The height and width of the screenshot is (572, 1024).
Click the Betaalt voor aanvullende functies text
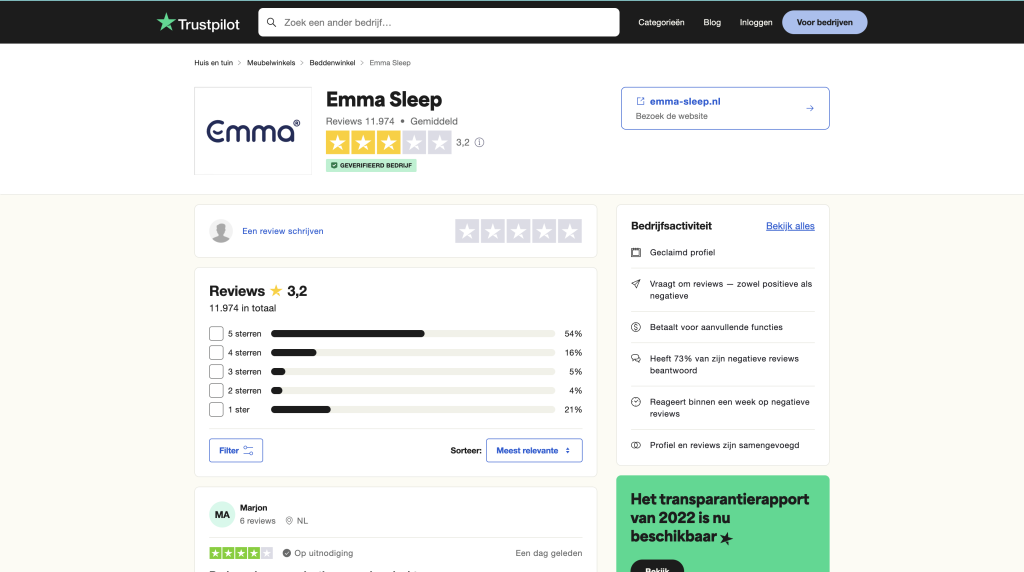tap(716, 327)
